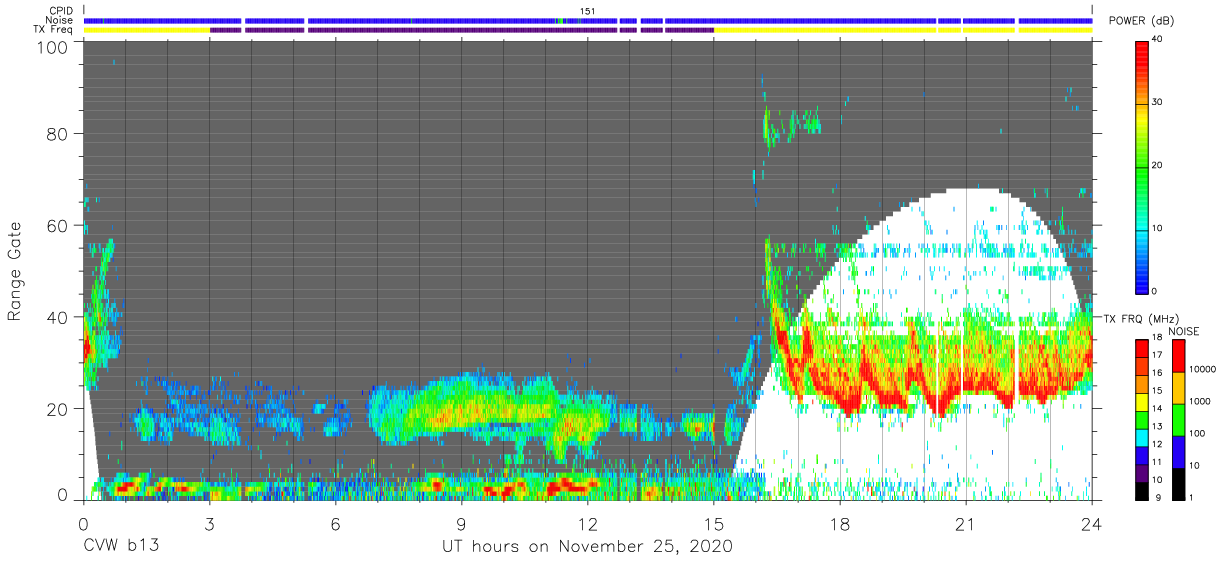Click the 'CVW b13' radar beam label
This screenshot has width=1228, height=567.
click(x=121, y=547)
